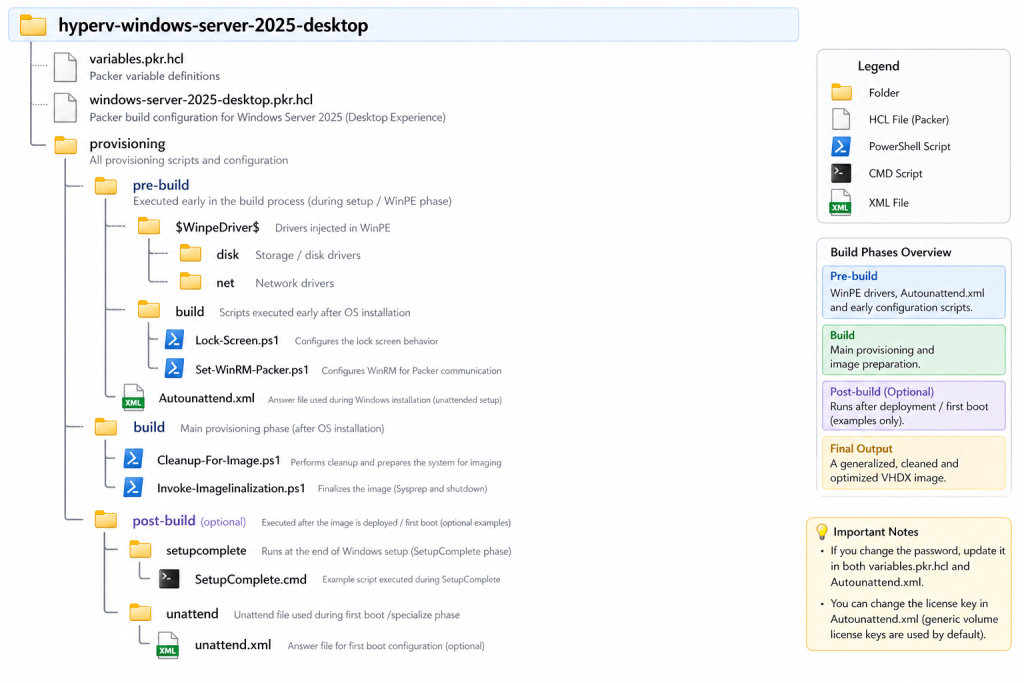Click the blue Pre-build phase box
Screen dimensions: 1024x683
click(x=913, y=292)
